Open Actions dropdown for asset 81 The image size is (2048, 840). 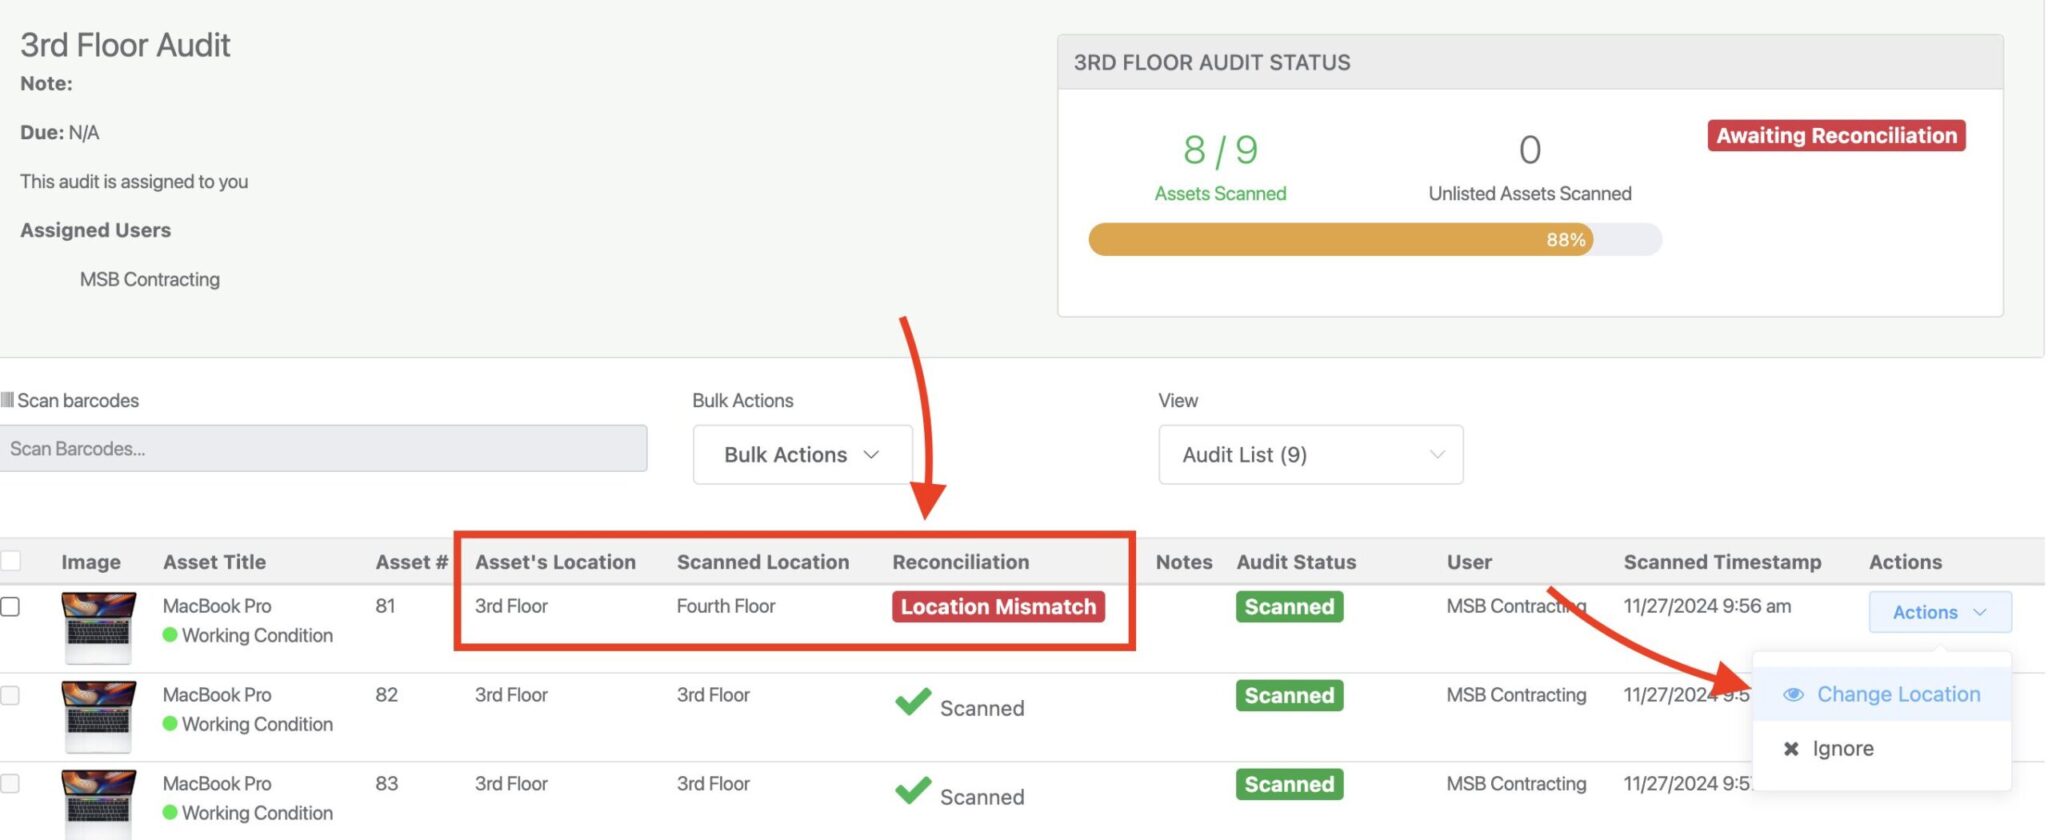click(x=1939, y=612)
